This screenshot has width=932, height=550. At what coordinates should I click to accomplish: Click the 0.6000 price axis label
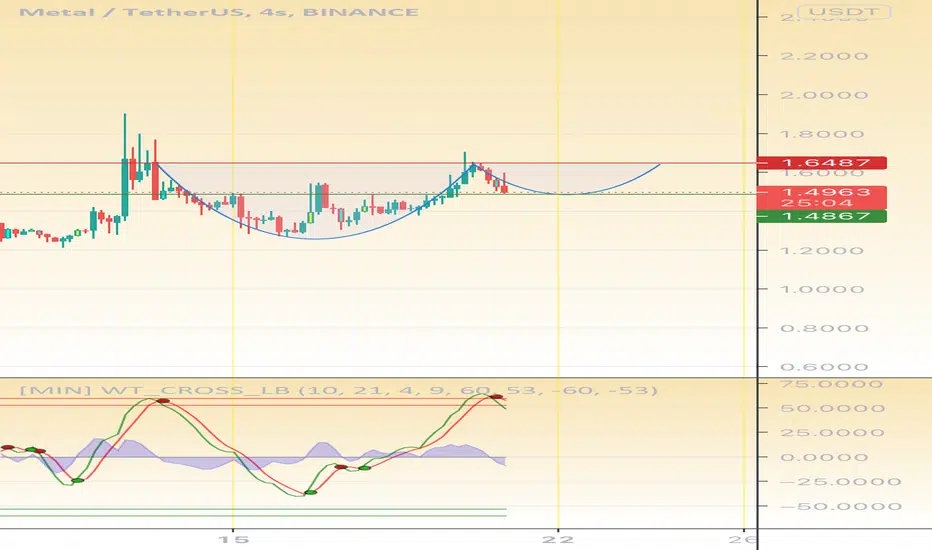pos(824,367)
